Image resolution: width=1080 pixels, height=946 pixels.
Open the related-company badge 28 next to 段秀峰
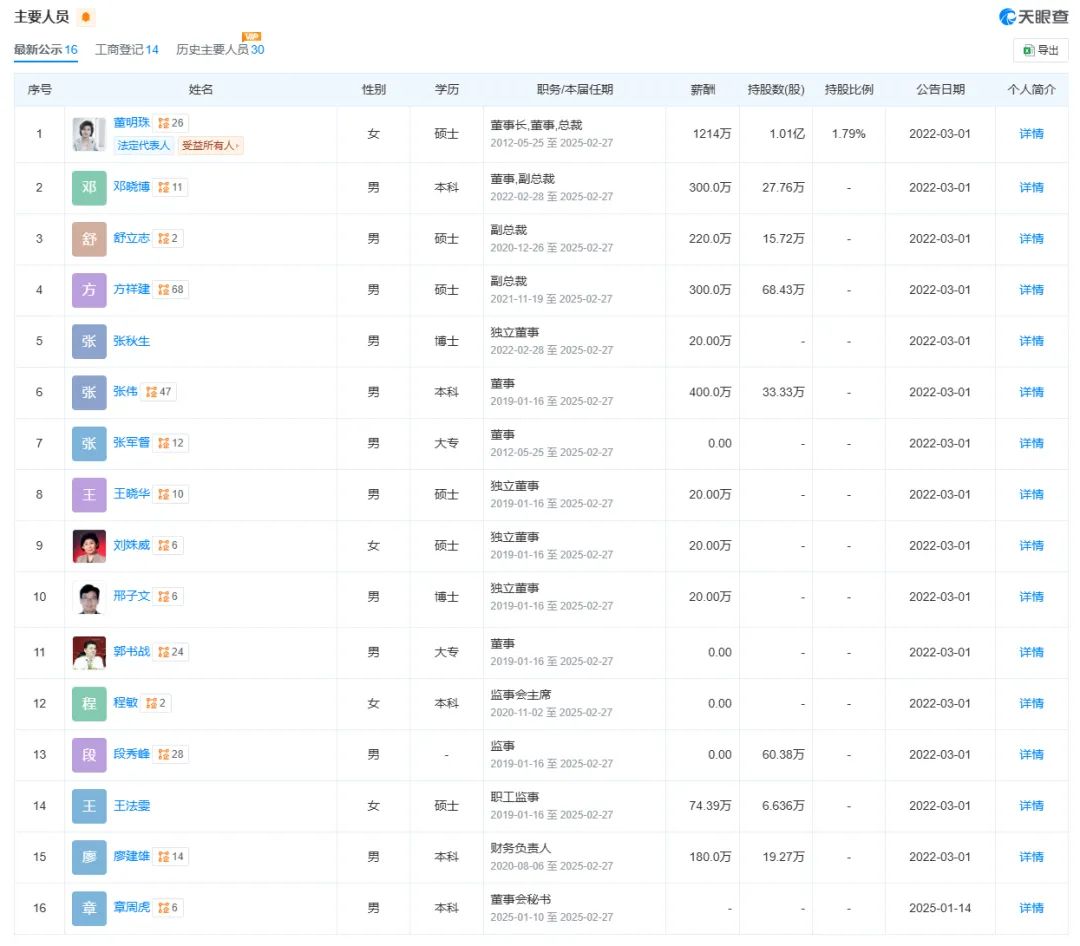click(172, 754)
